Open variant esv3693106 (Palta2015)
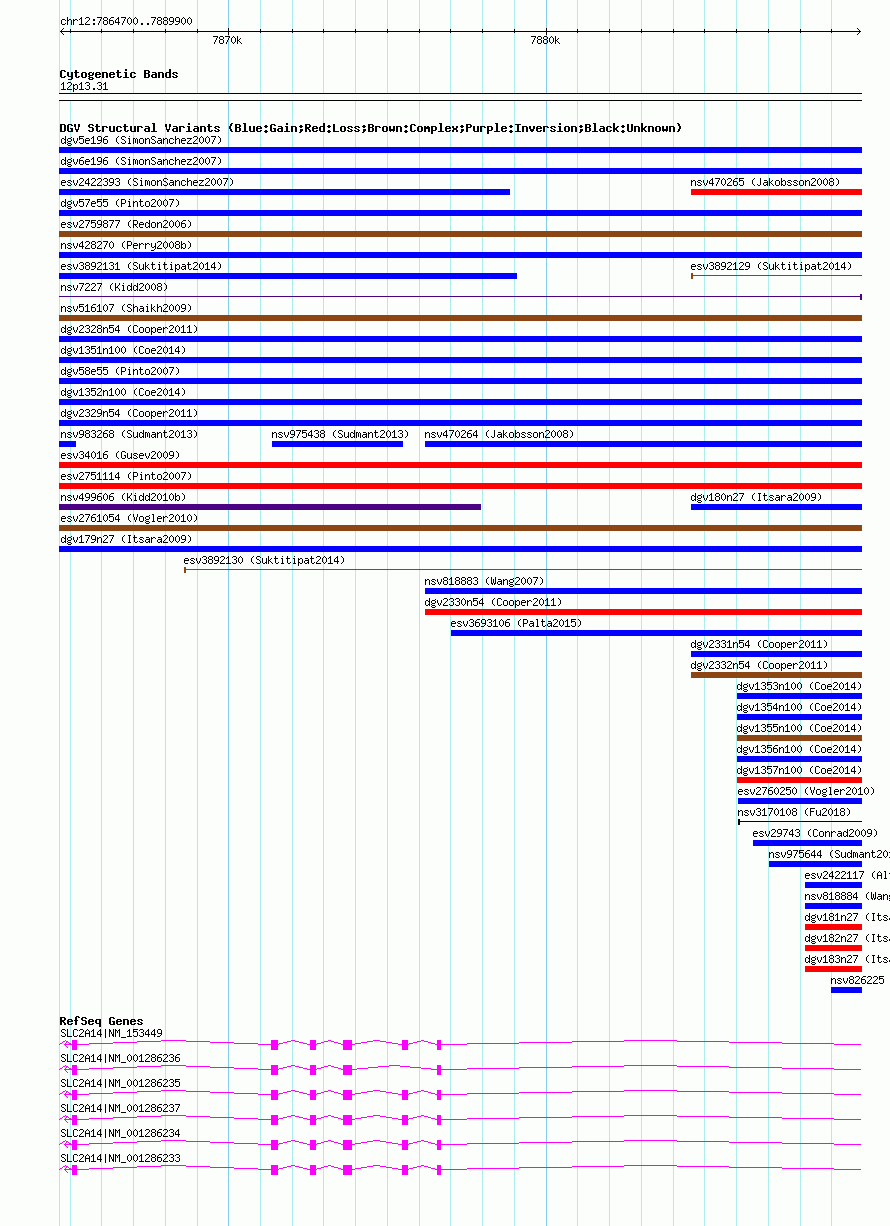Viewport: 890px width, 1226px height. click(x=516, y=623)
